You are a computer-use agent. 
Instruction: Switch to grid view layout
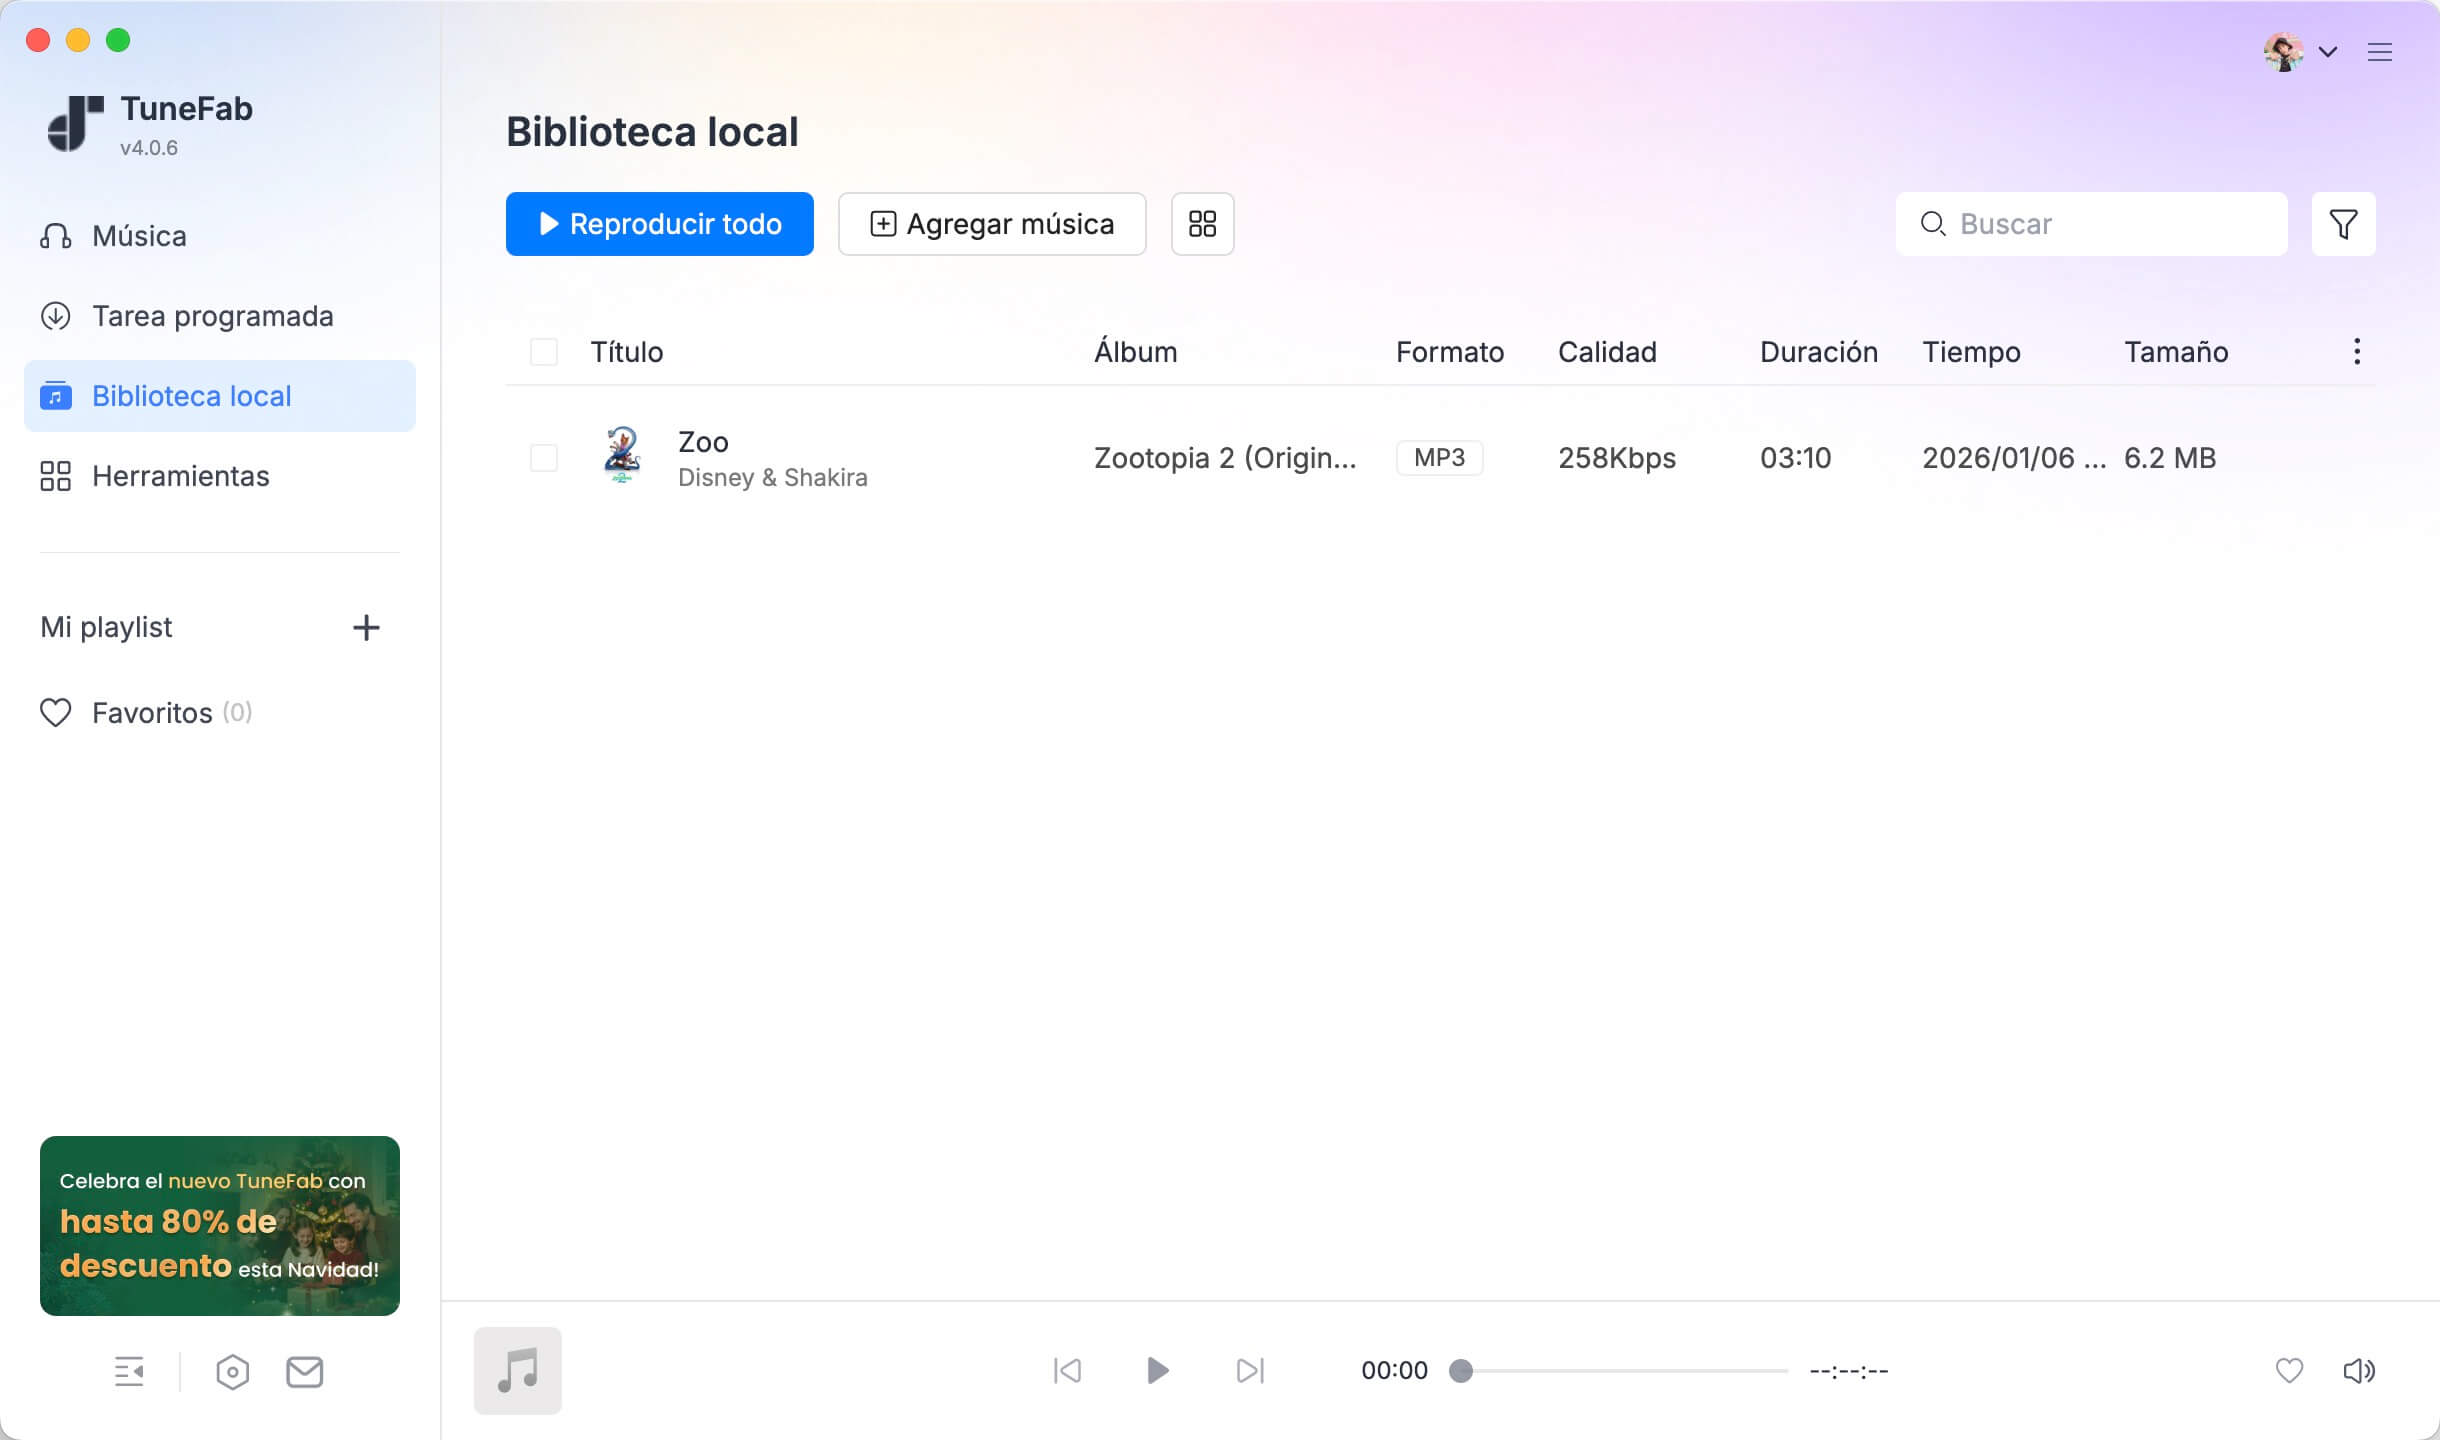point(1202,224)
